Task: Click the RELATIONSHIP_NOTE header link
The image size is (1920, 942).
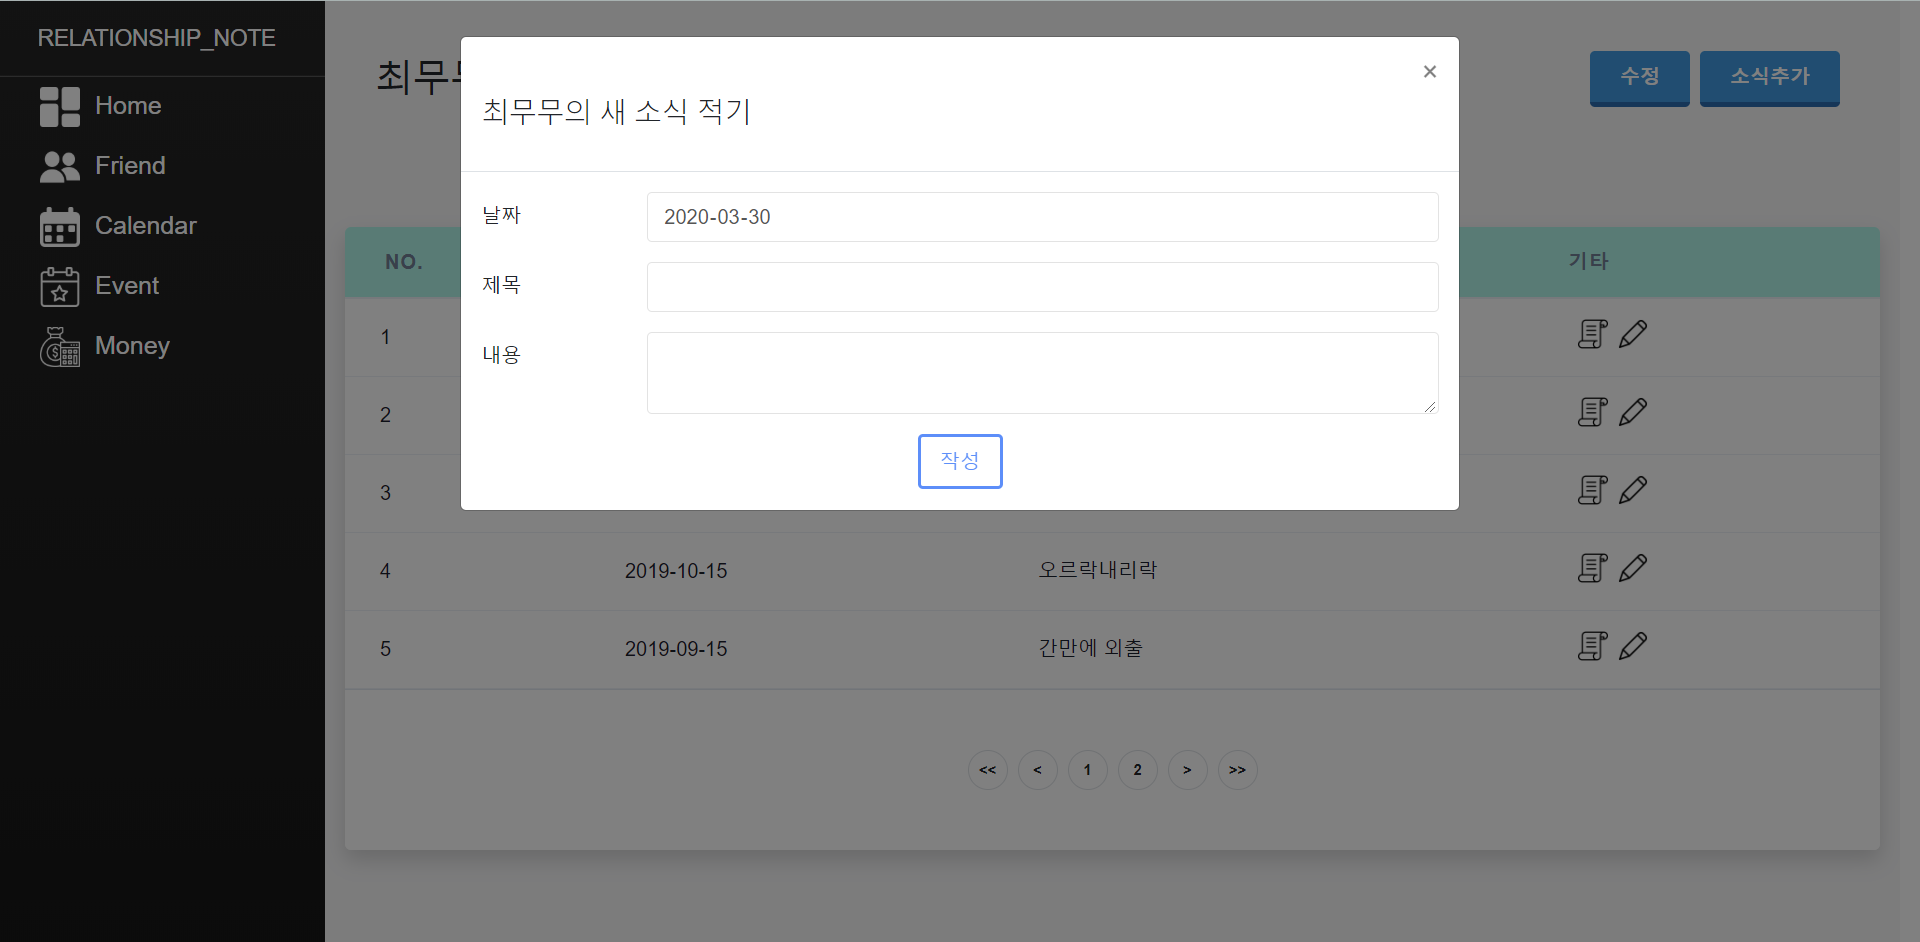Action: 156,38
